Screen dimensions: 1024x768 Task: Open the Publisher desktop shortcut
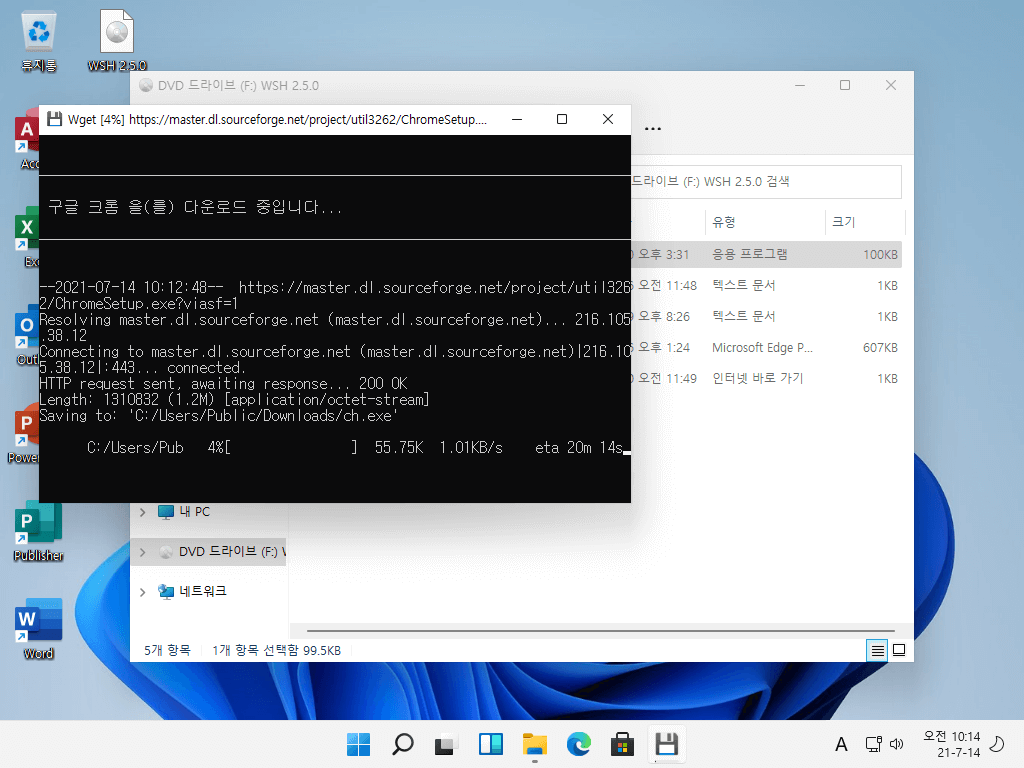39,532
